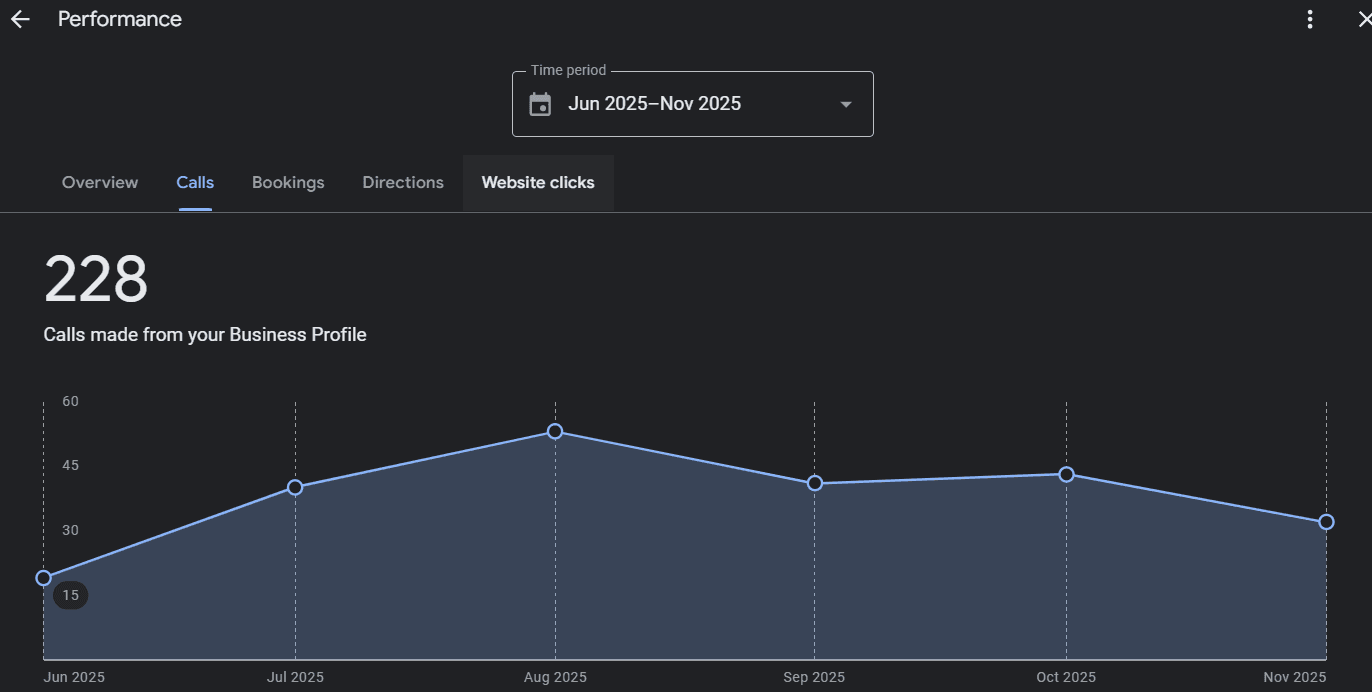Click the calendar icon in Time period
This screenshot has width=1372, height=692.
540,104
